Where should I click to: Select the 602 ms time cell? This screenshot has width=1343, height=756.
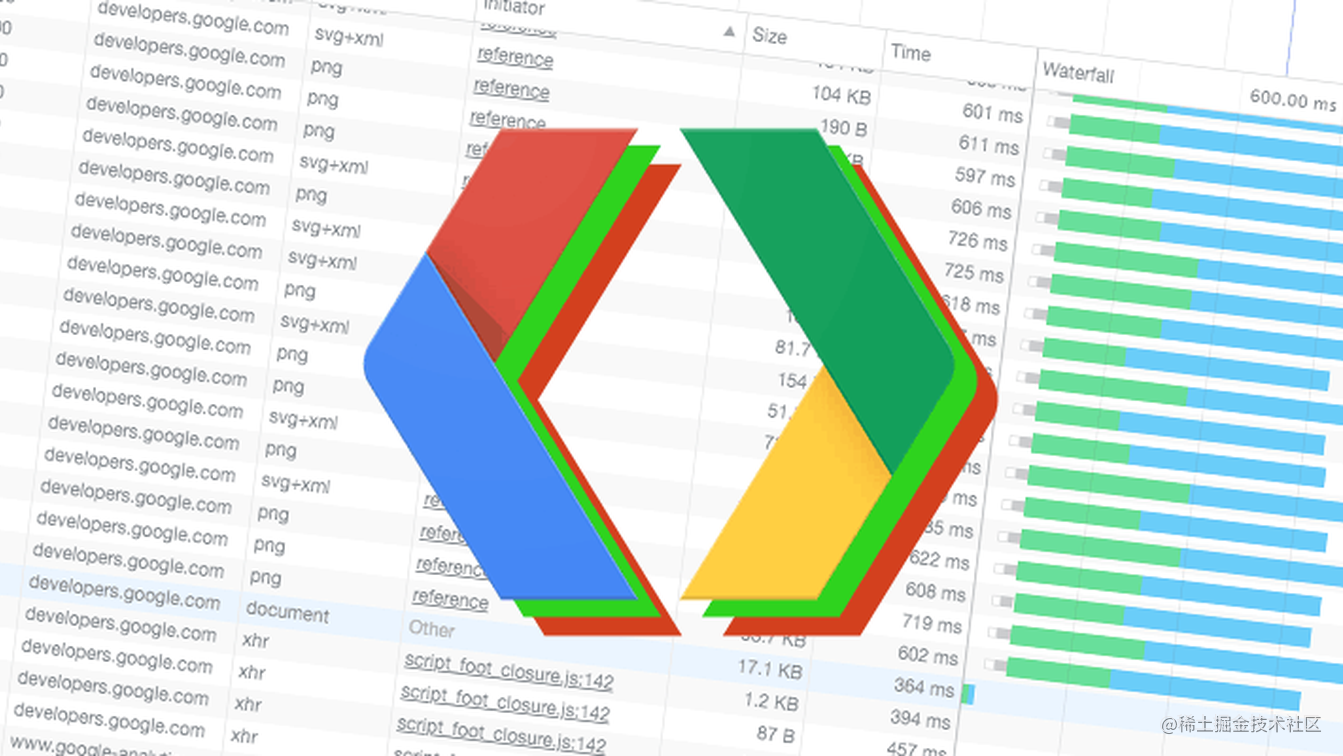927,656
